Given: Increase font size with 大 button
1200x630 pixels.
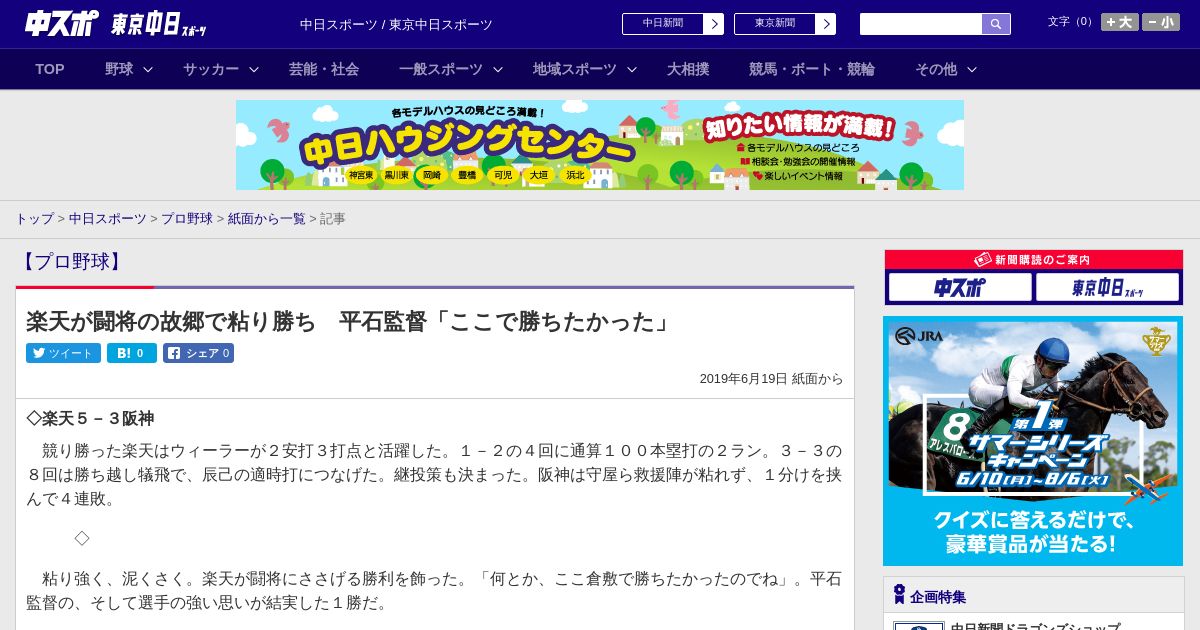Looking at the screenshot, I should tap(1119, 22).
